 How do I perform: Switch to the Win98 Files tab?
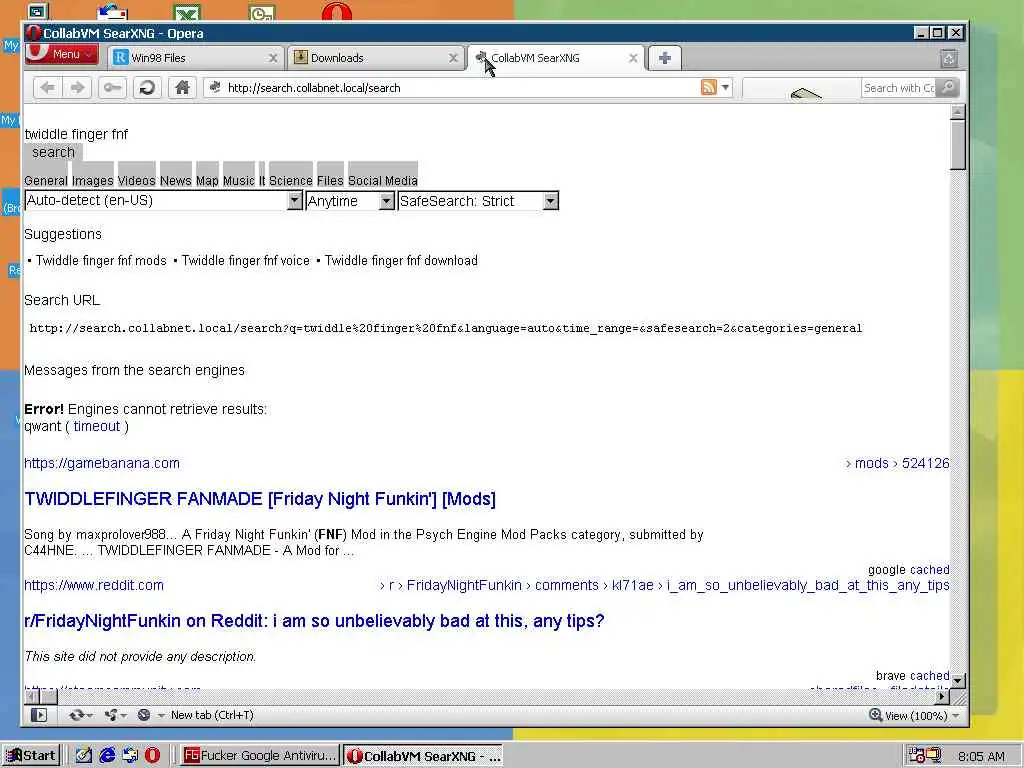(x=196, y=57)
